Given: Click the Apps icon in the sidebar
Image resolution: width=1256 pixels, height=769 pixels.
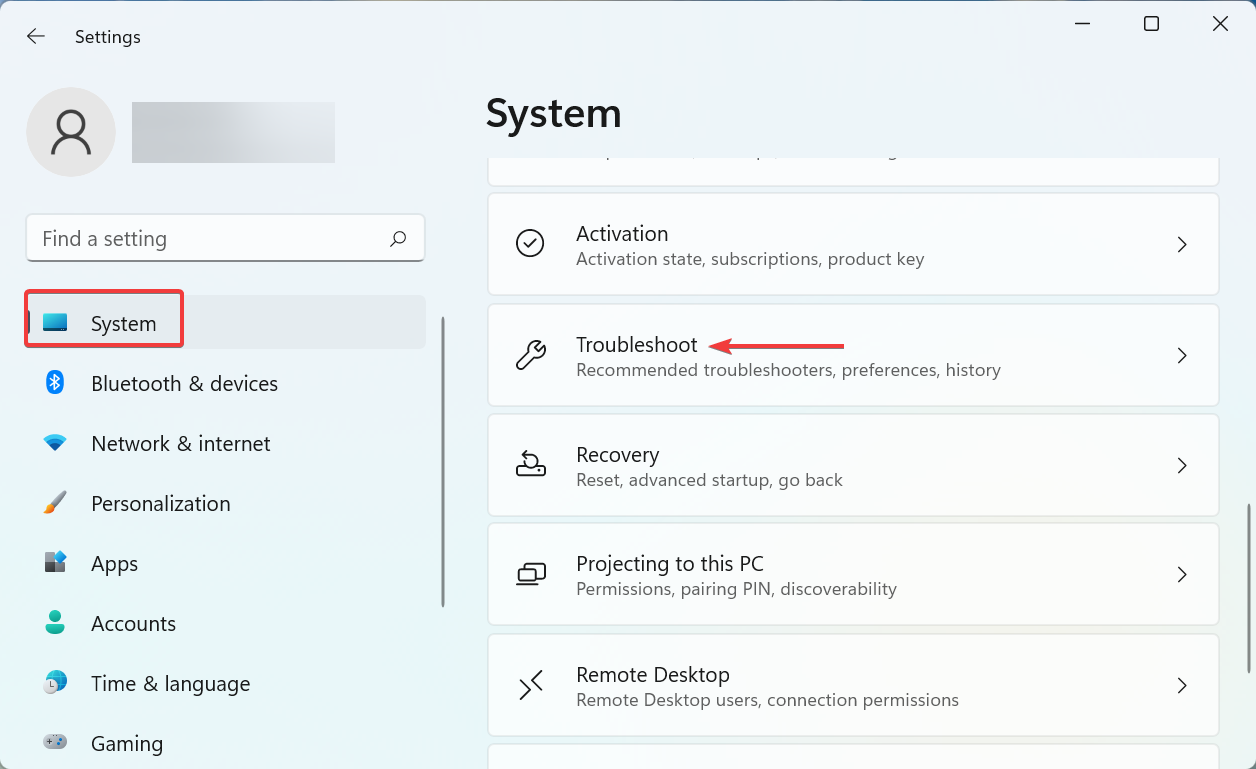Looking at the screenshot, I should [54, 563].
